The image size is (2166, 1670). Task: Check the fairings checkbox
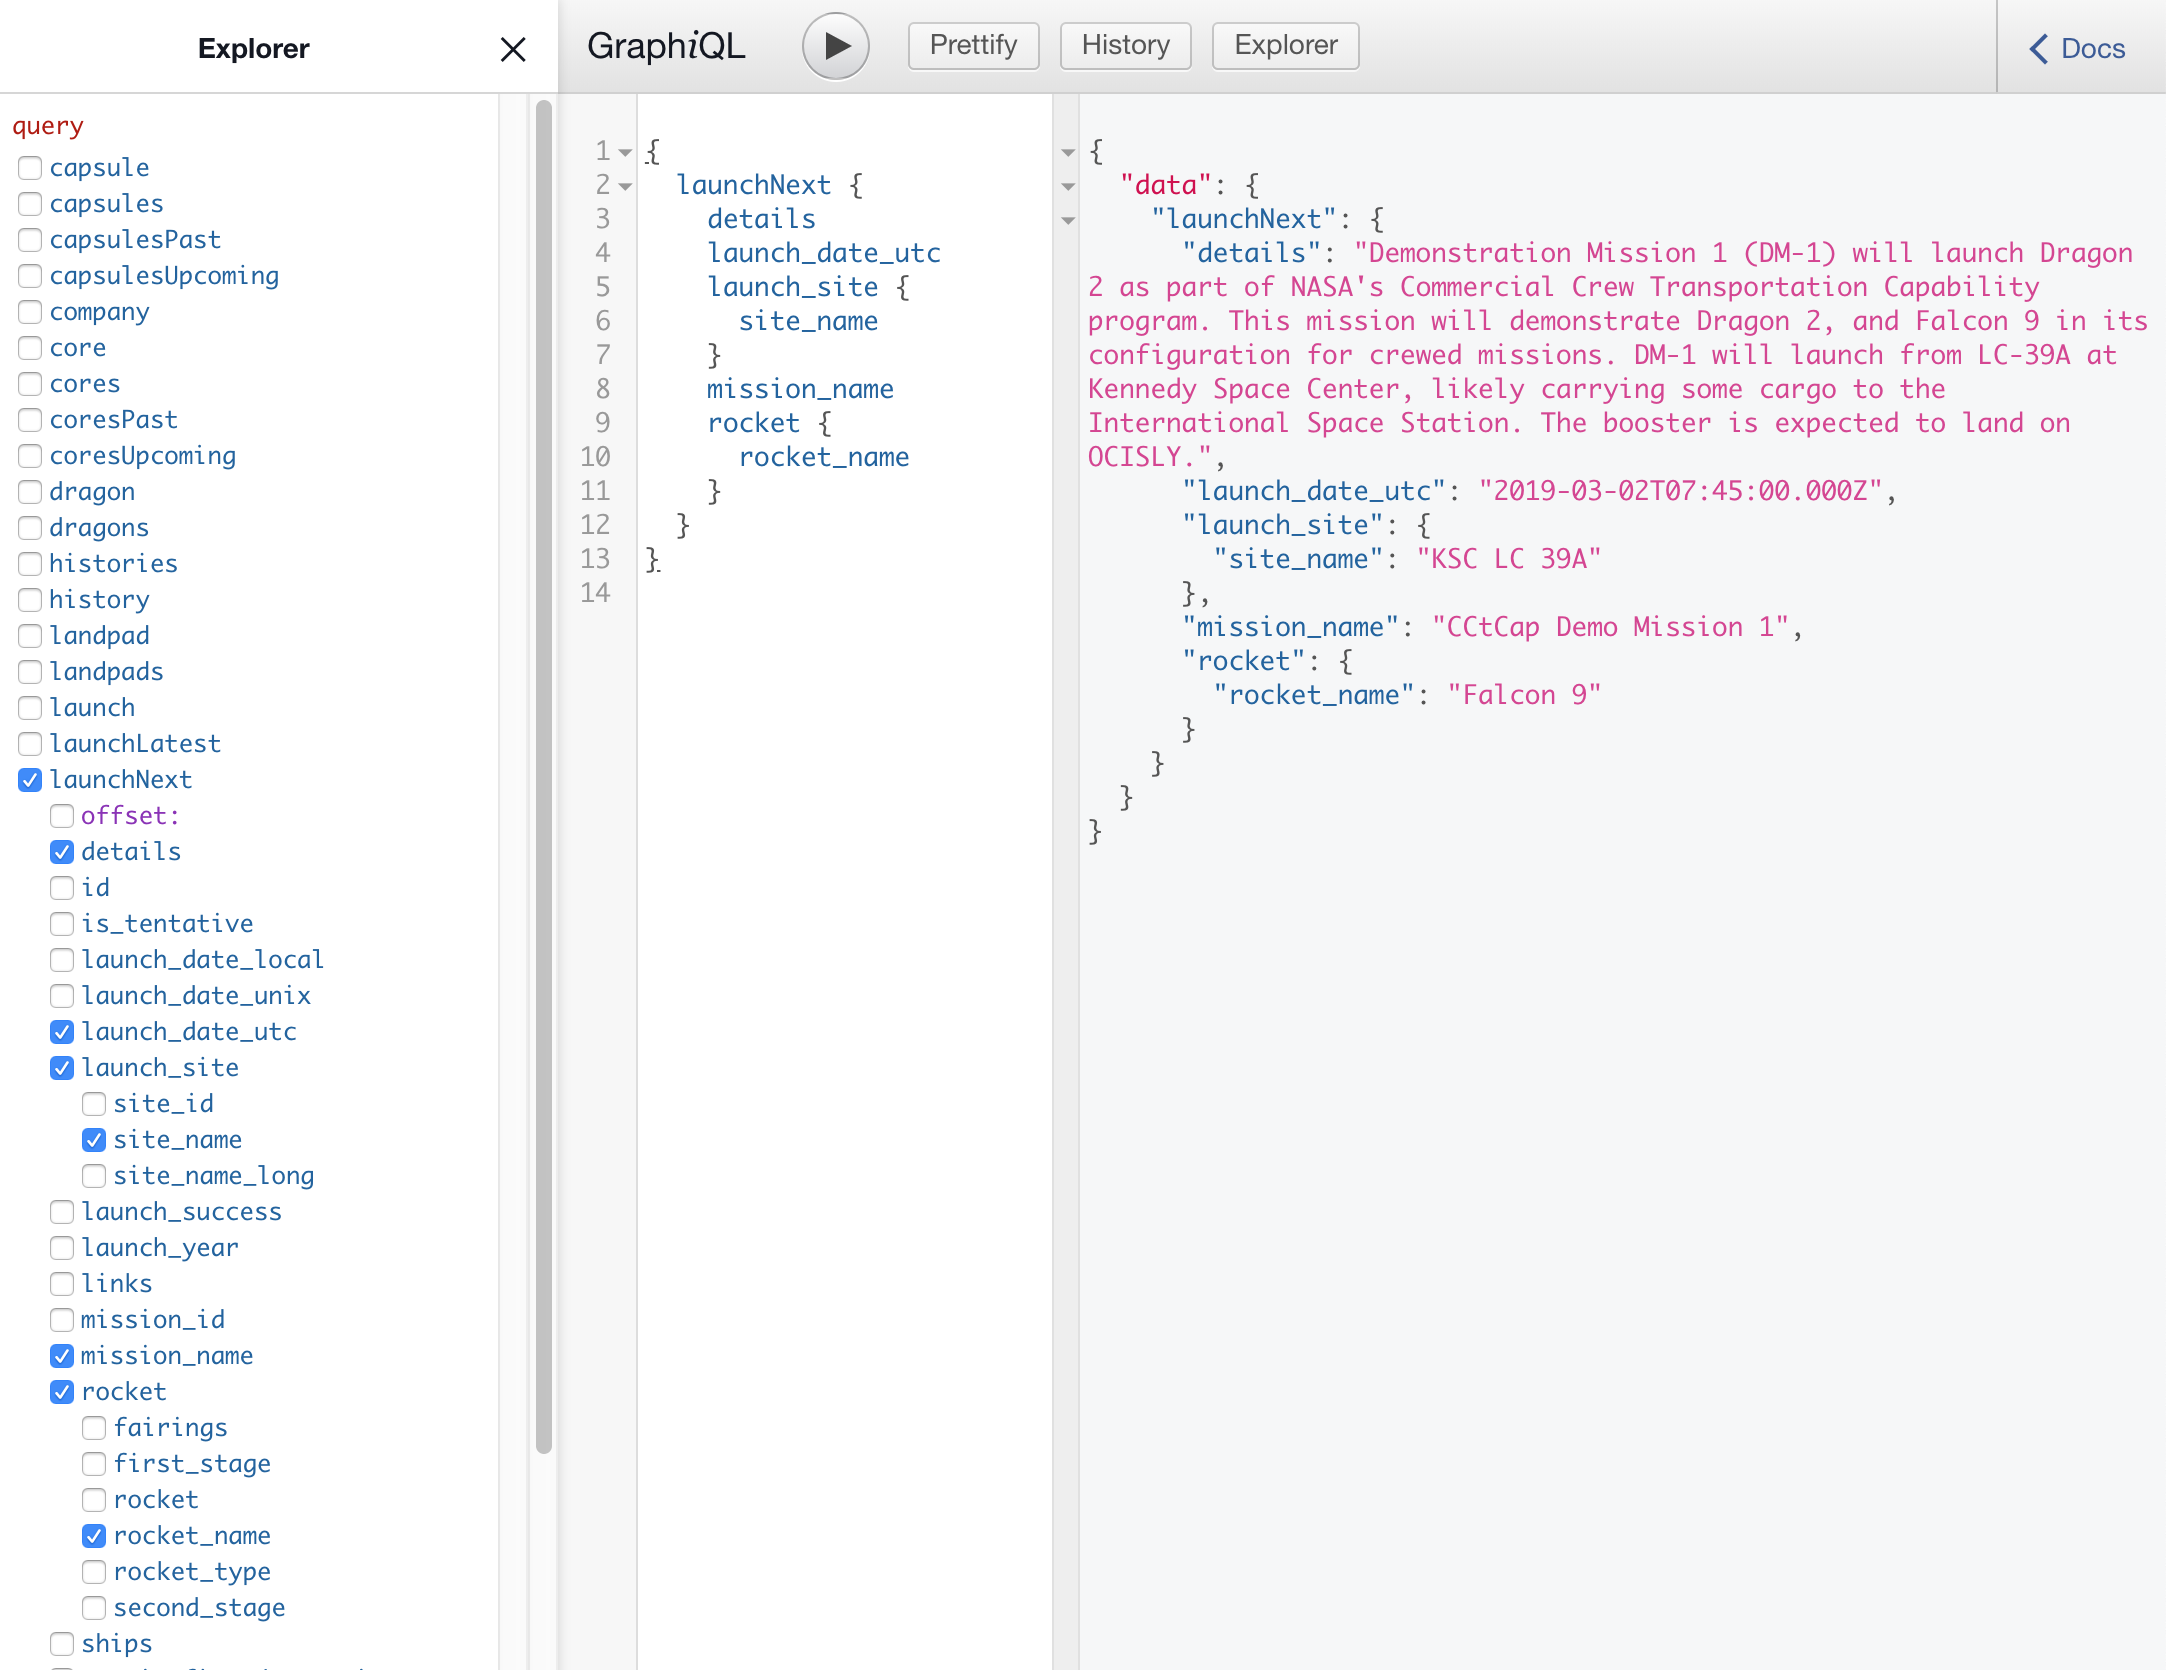[x=94, y=1428]
